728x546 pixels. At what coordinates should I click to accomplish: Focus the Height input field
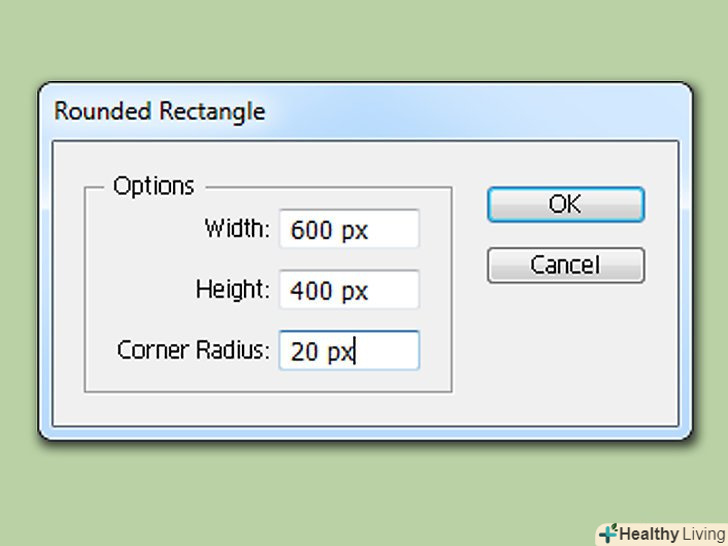coord(349,290)
